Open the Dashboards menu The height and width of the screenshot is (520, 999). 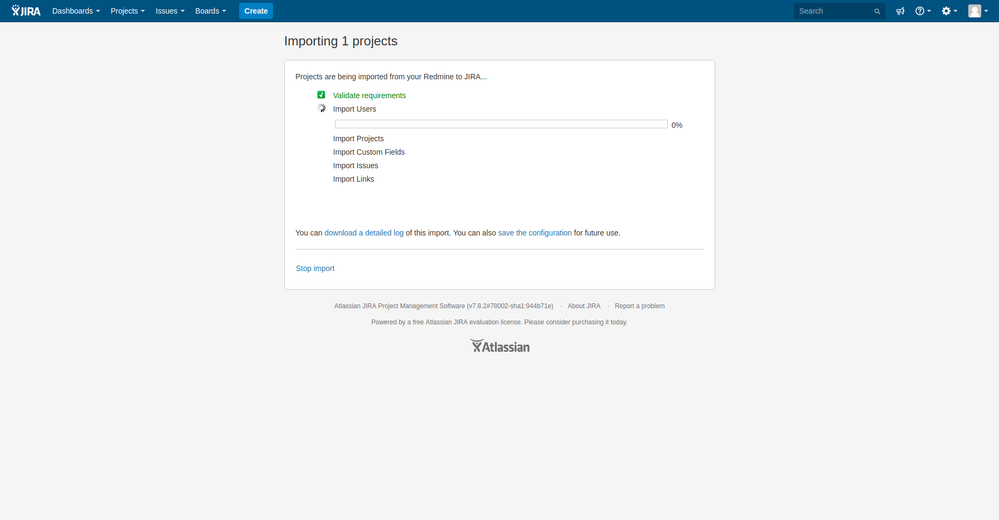click(x=76, y=11)
